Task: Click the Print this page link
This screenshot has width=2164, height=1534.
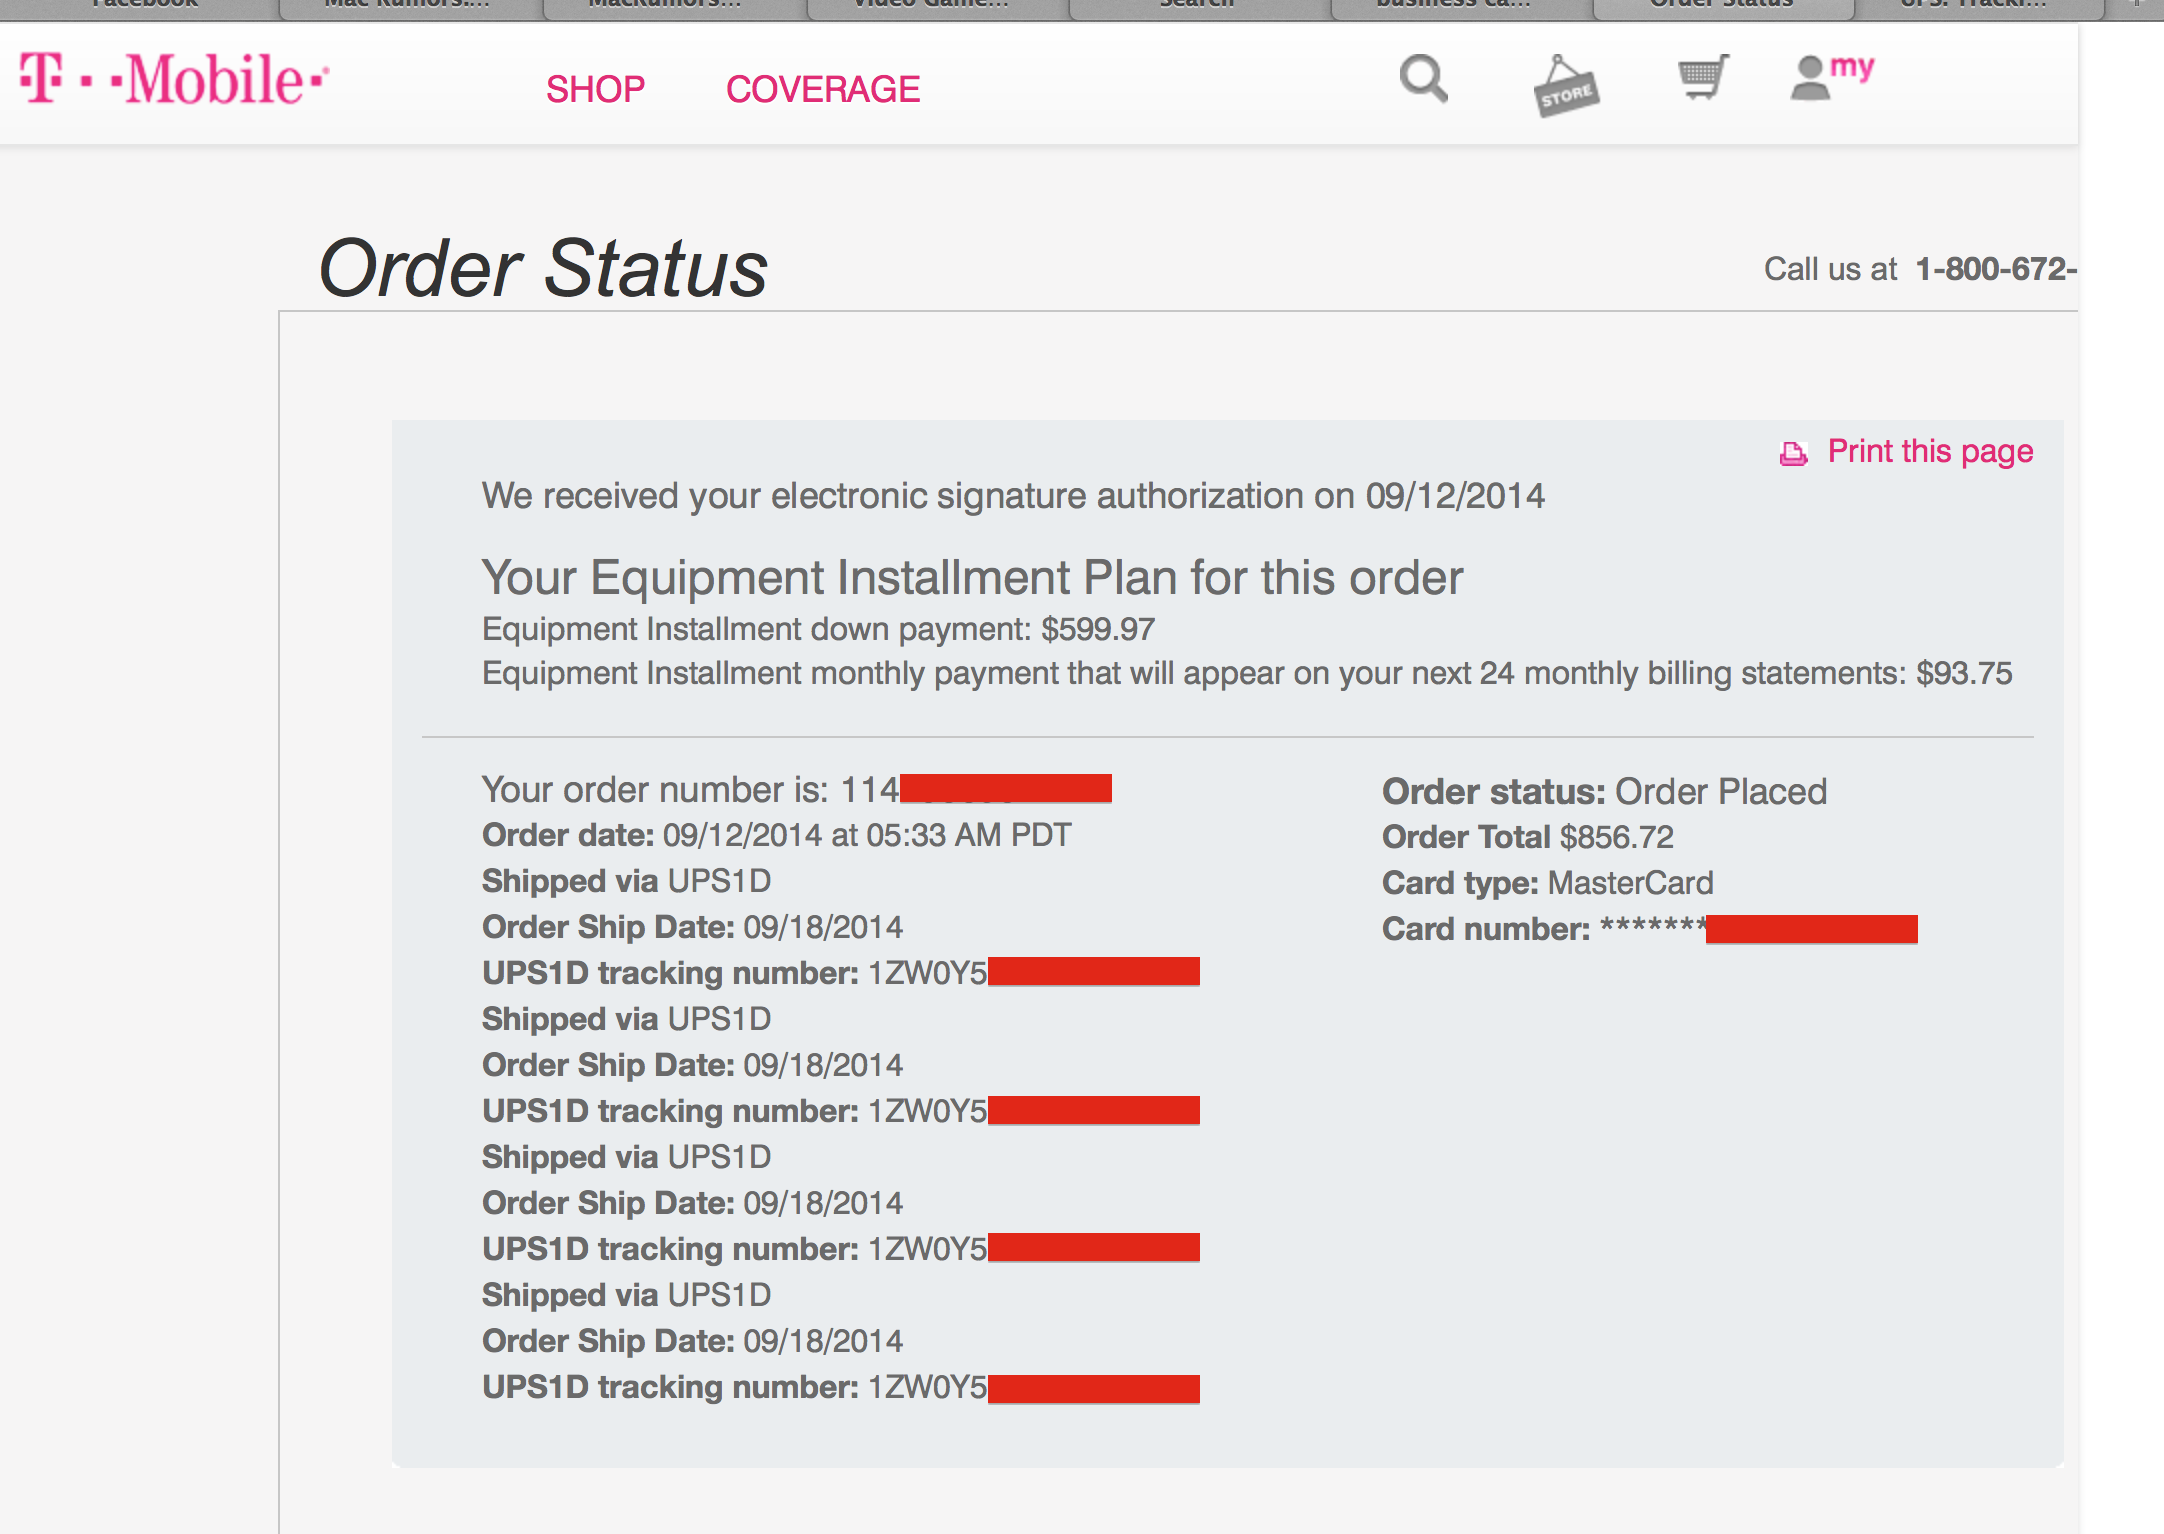Action: tap(1930, 452)
